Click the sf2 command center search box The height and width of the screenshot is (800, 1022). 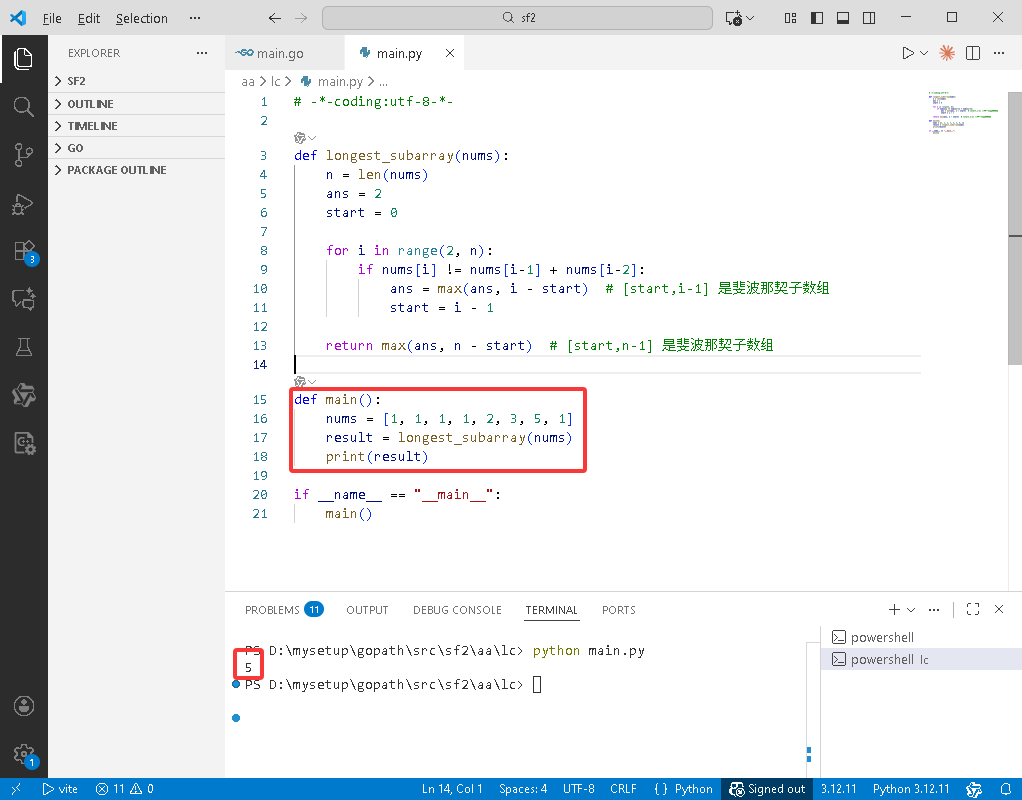[x=518, y=18]
